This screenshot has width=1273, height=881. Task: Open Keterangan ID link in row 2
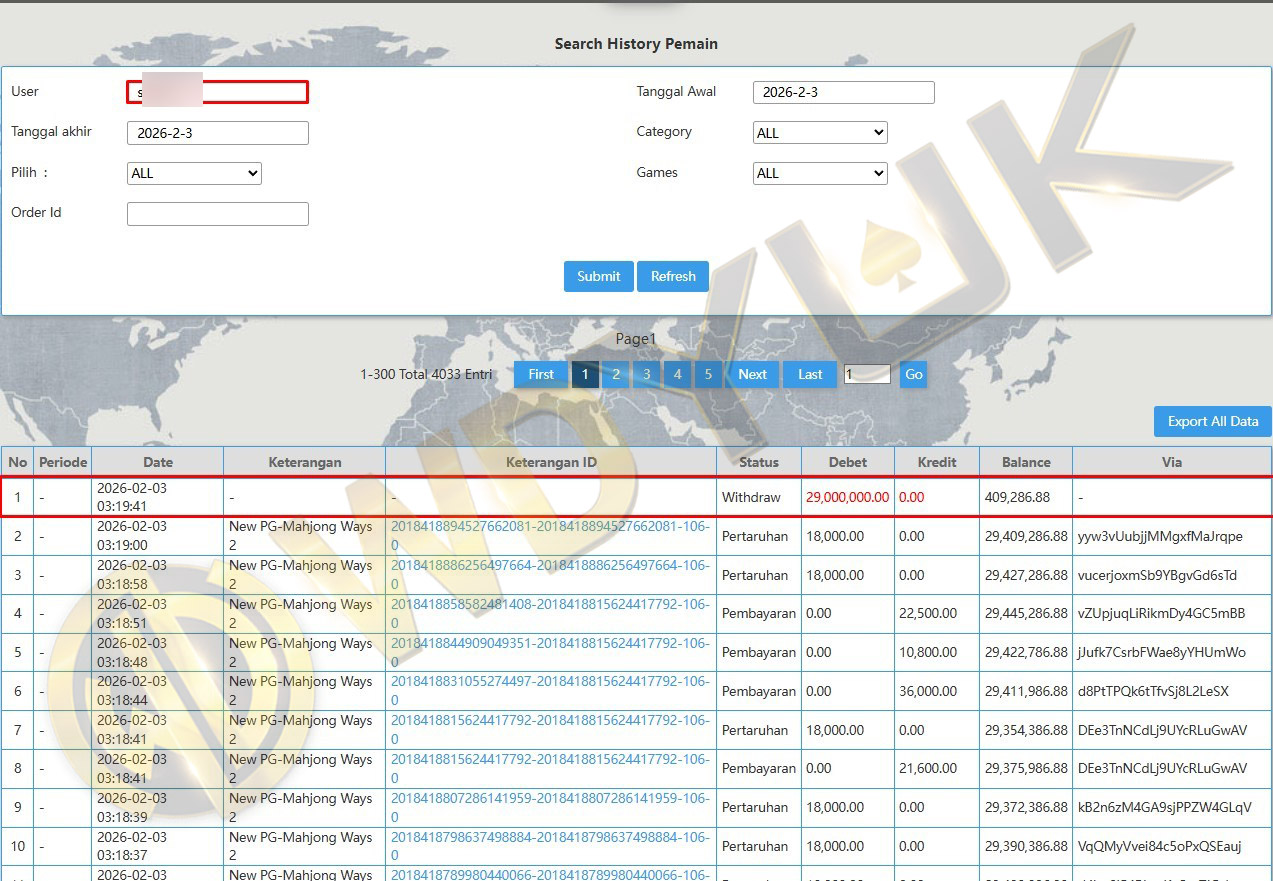tap(549, 527)
